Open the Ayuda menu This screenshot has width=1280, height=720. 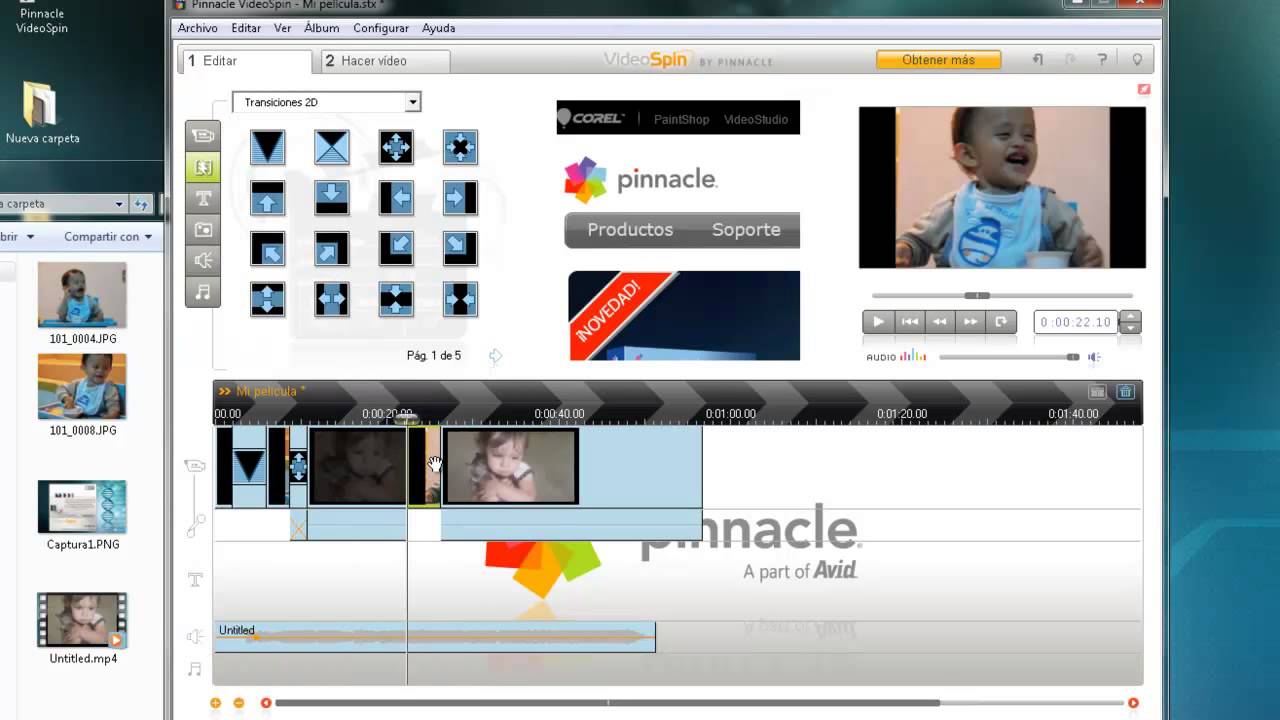tap(439, 29)
